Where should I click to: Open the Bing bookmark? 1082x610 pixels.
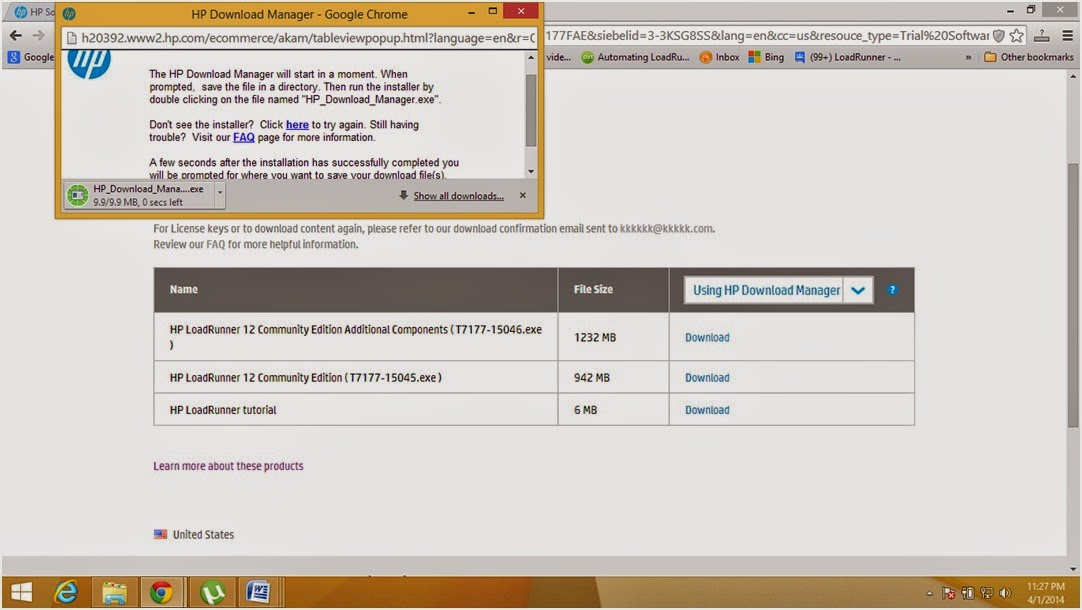767,57
